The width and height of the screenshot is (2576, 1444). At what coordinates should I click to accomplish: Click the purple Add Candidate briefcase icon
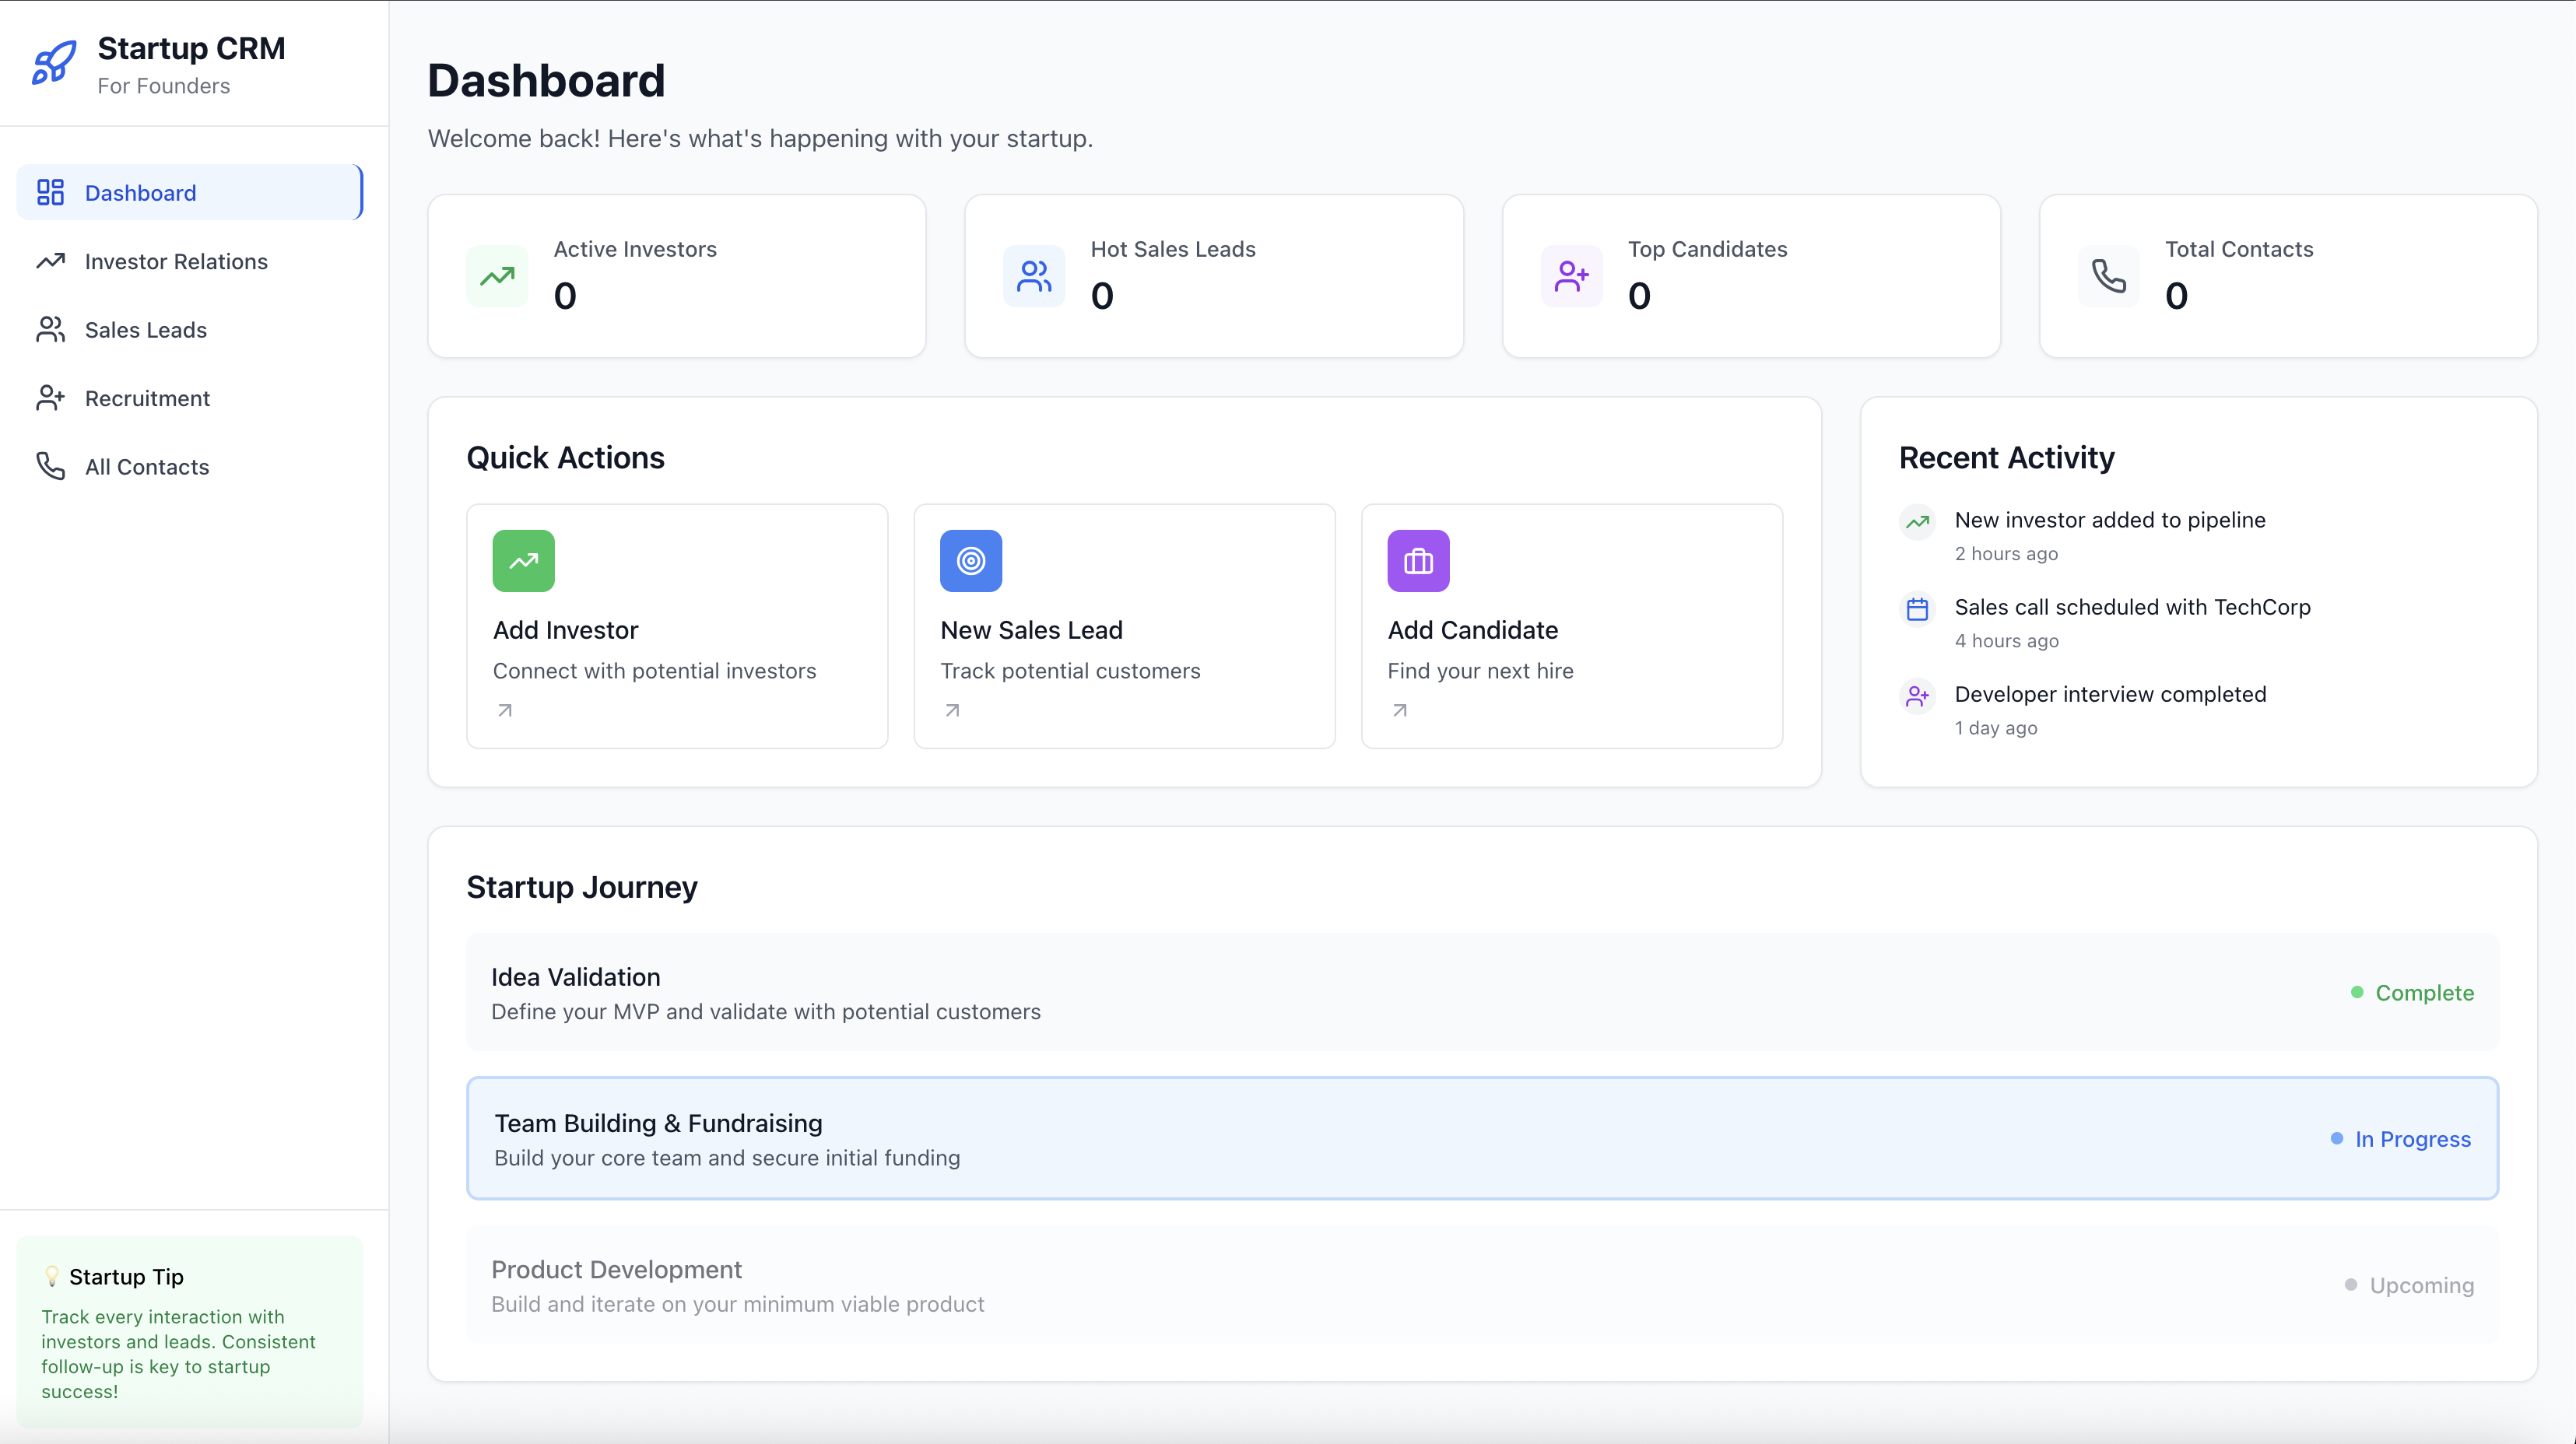1418,561
